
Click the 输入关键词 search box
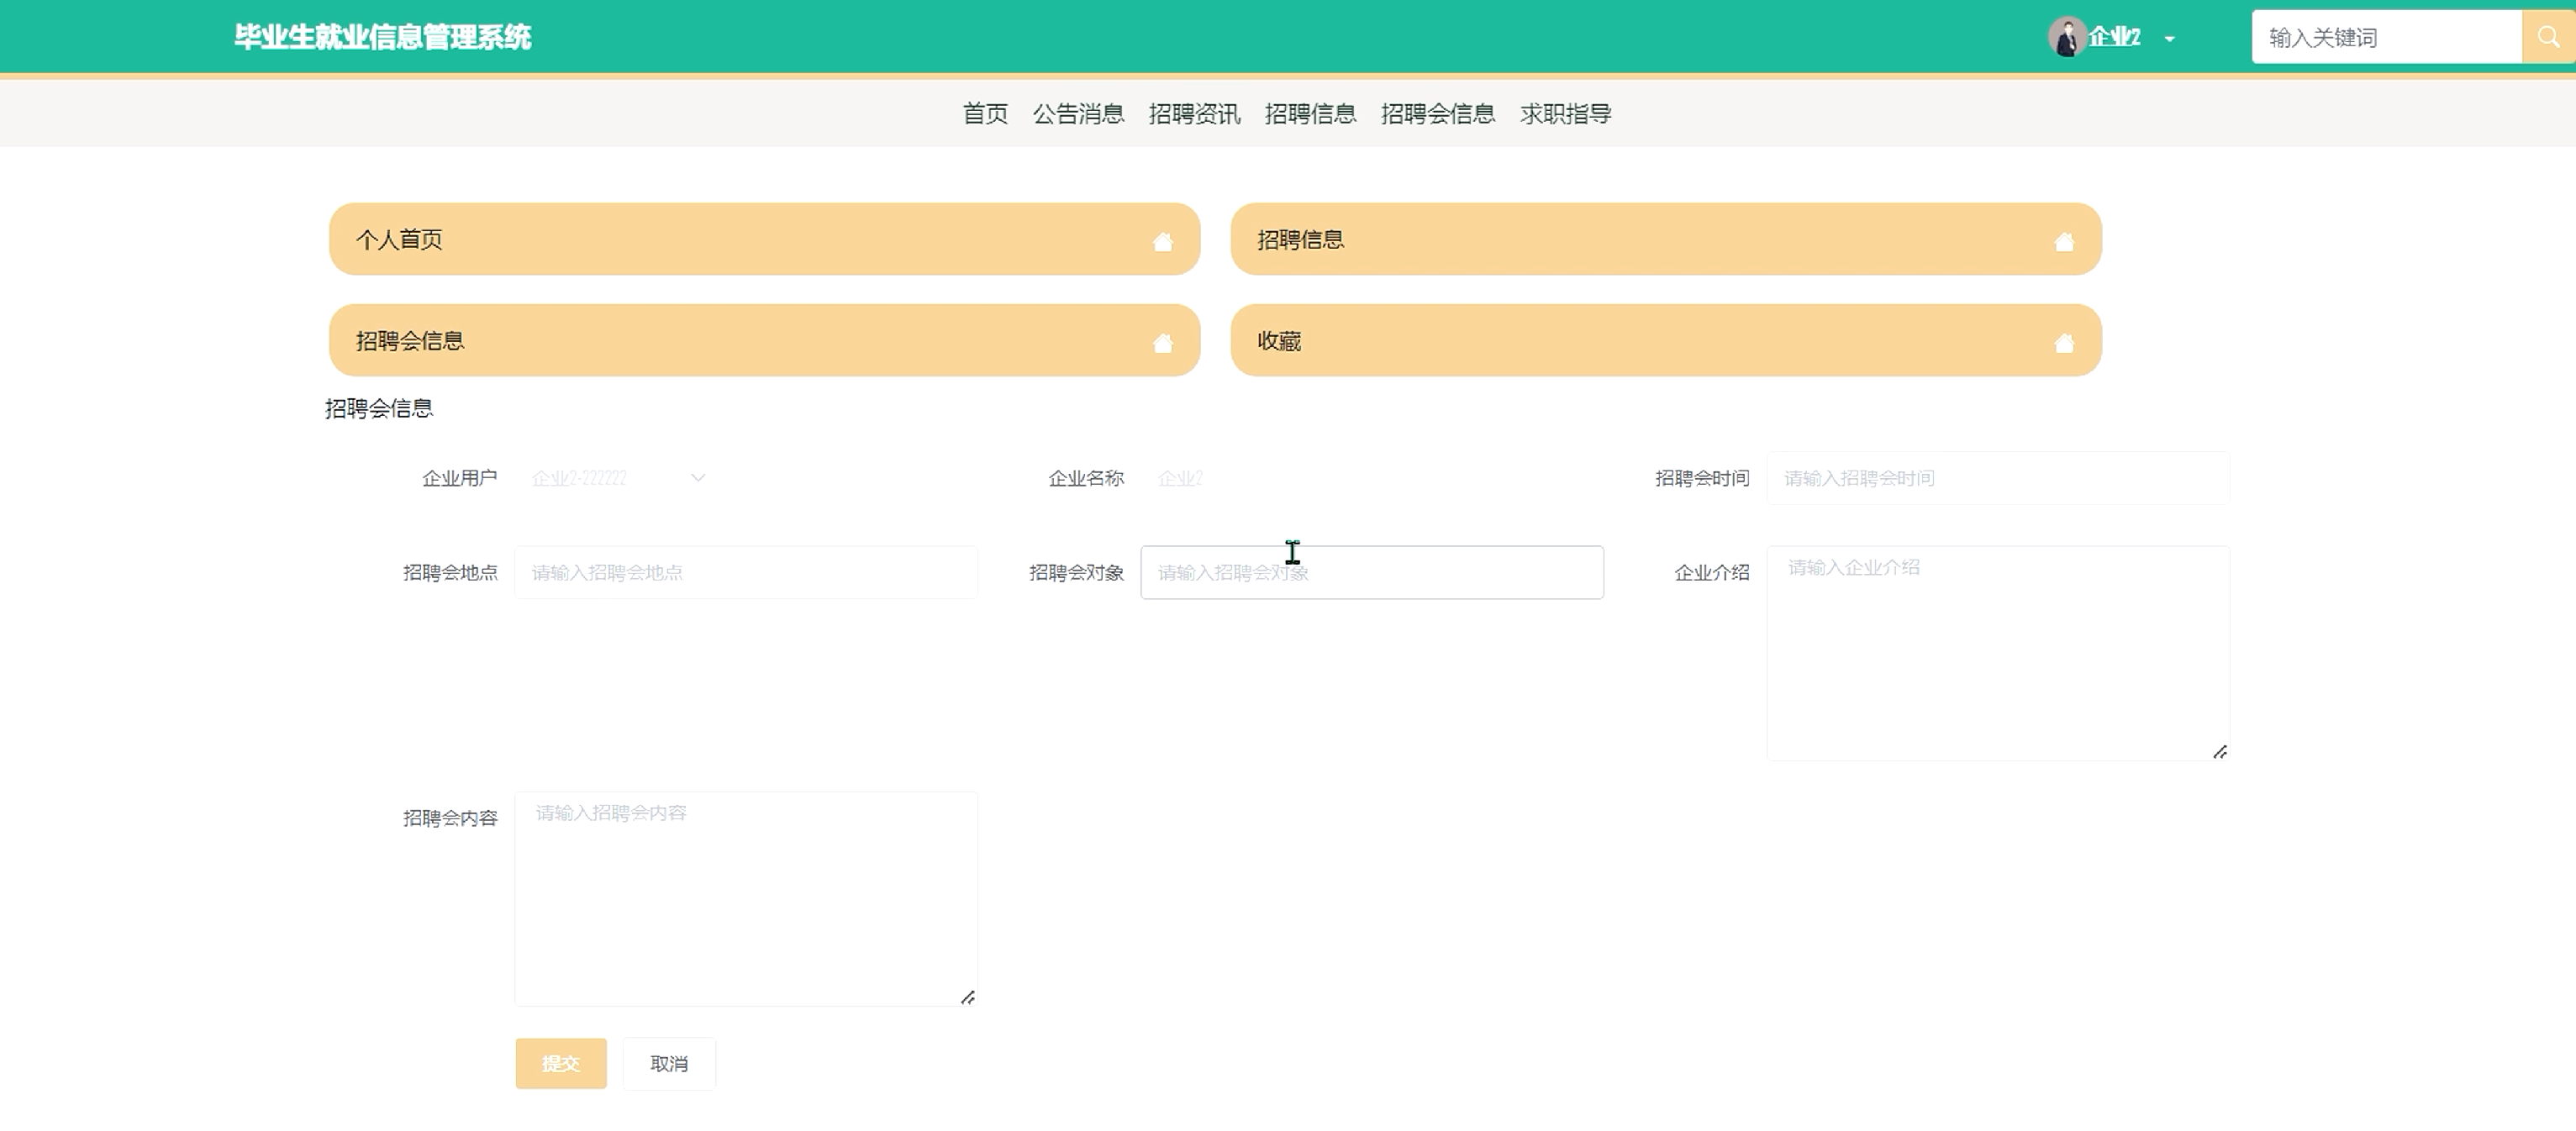[2385, 37]
